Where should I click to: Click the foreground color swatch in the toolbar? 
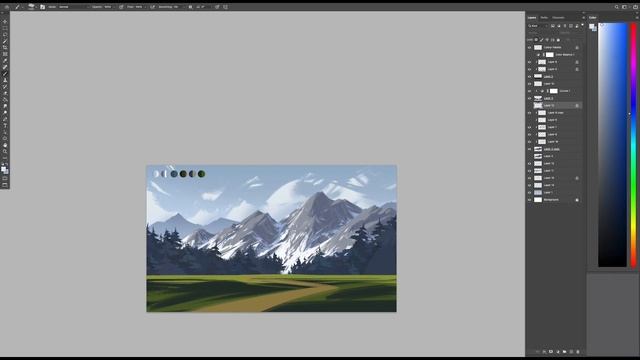pyautogui.click(x=4, y=168)
